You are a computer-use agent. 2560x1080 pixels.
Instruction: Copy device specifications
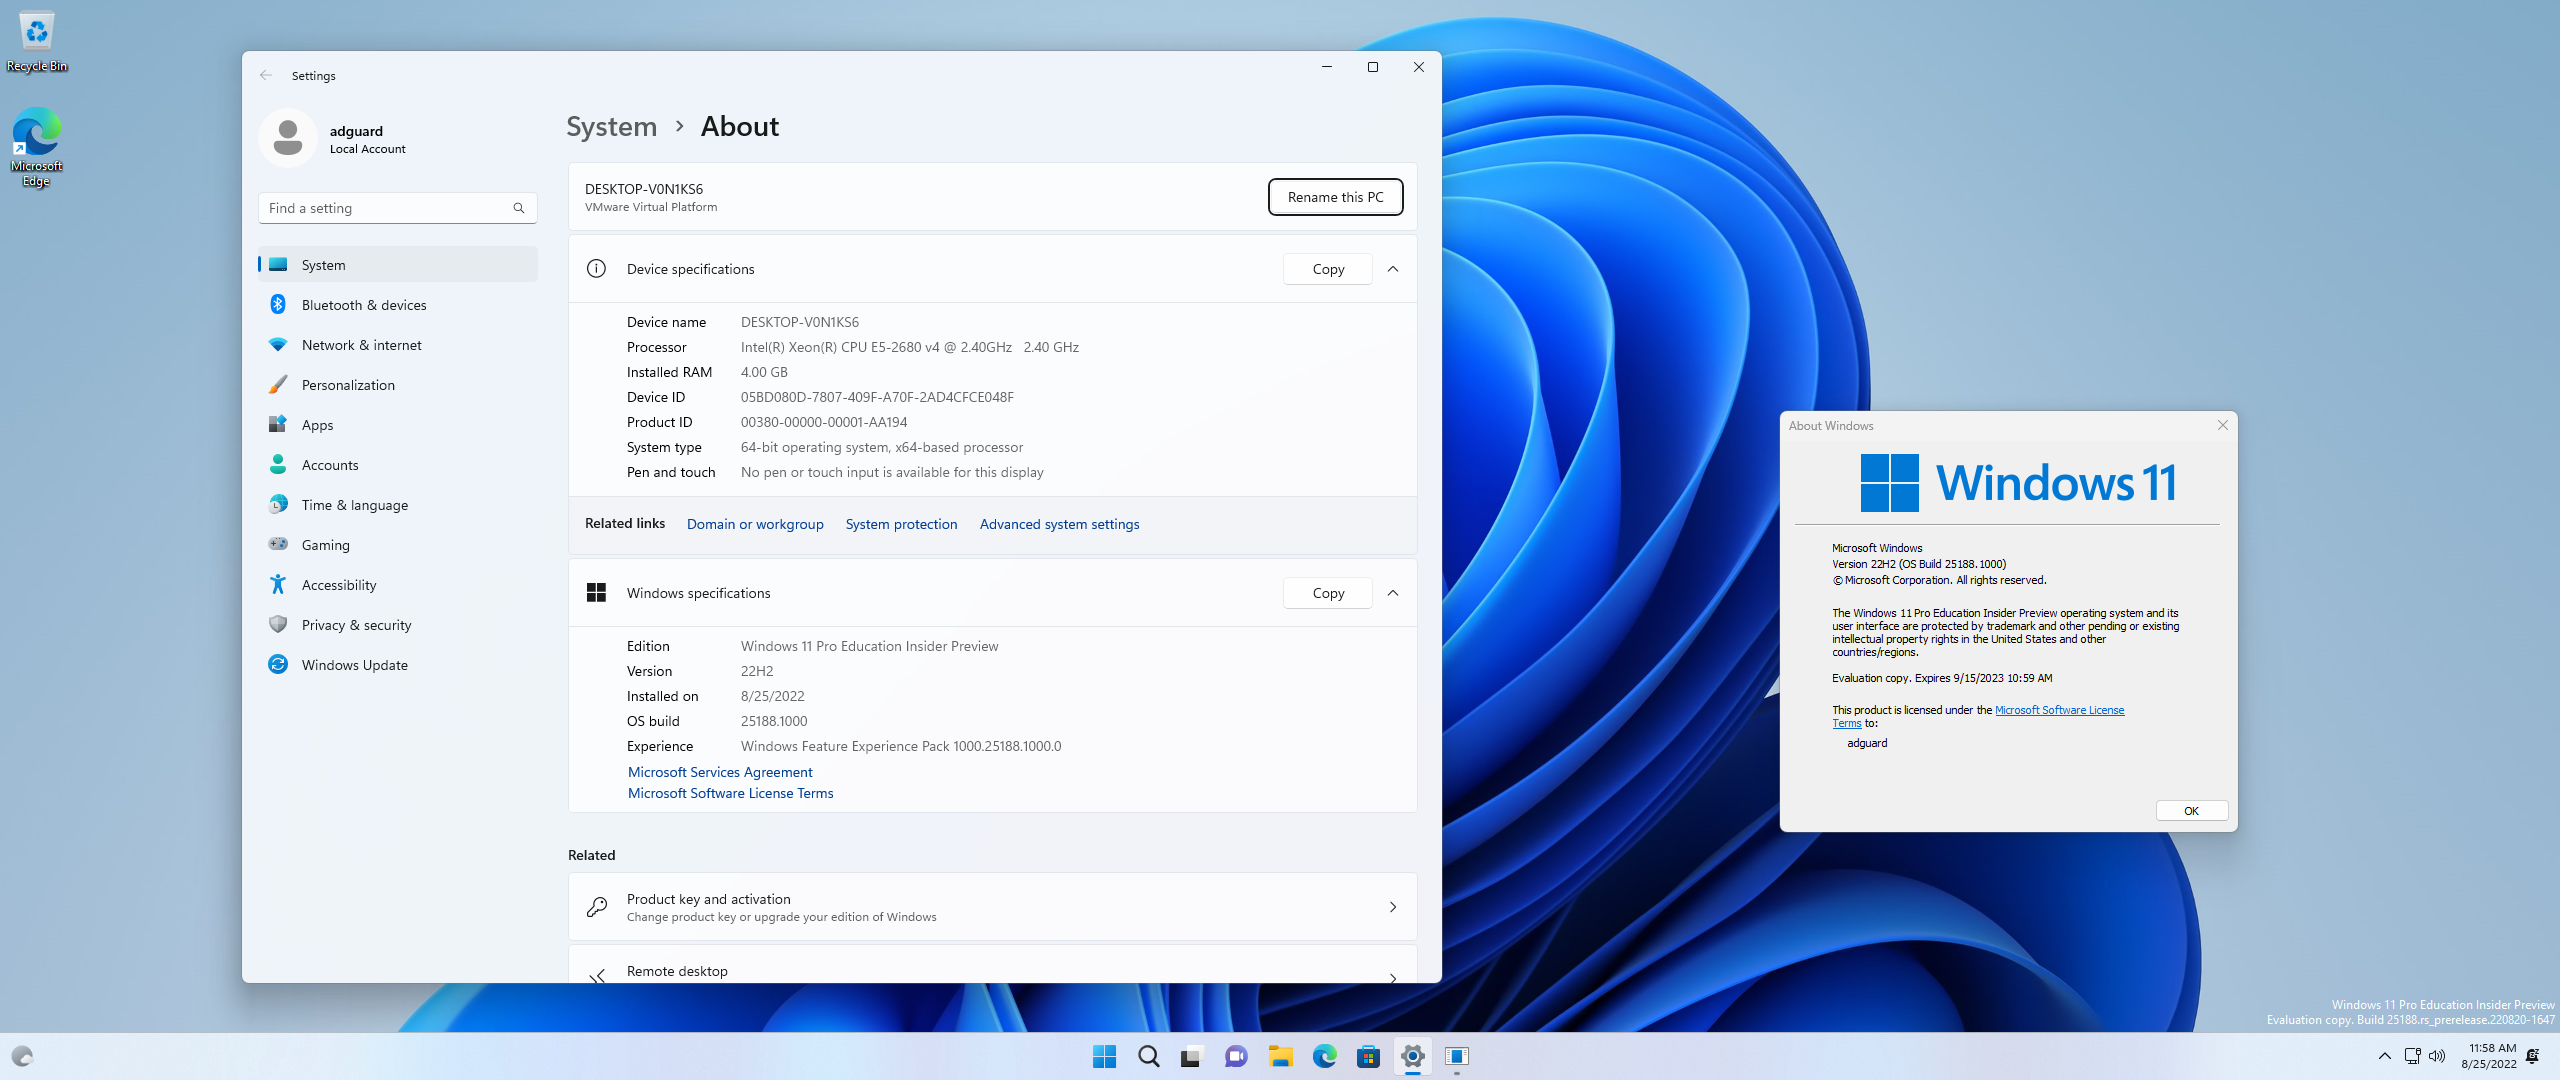(1328, 269)
